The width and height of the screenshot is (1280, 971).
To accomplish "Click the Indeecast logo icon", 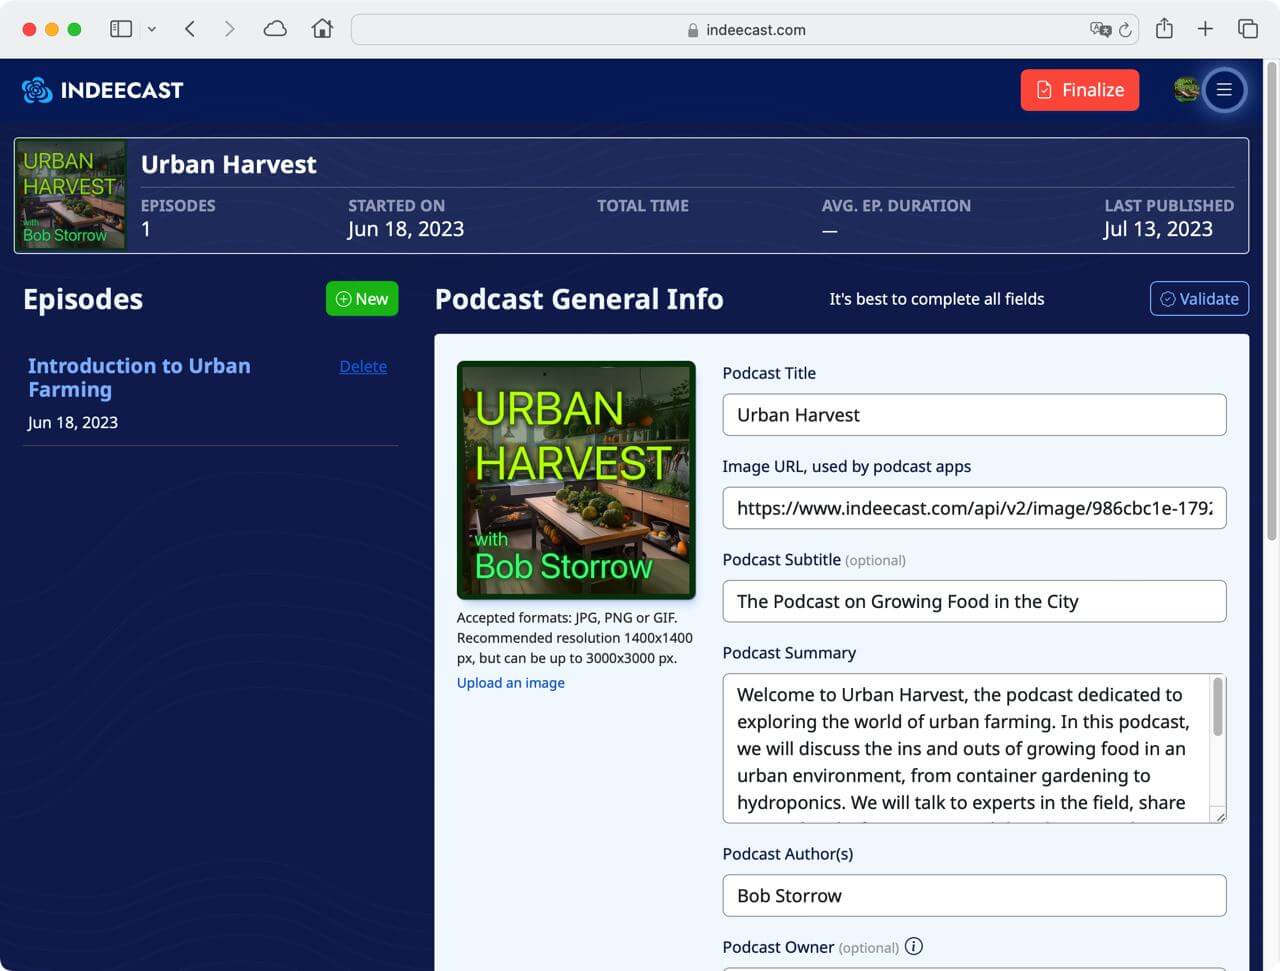I will 37,90.
